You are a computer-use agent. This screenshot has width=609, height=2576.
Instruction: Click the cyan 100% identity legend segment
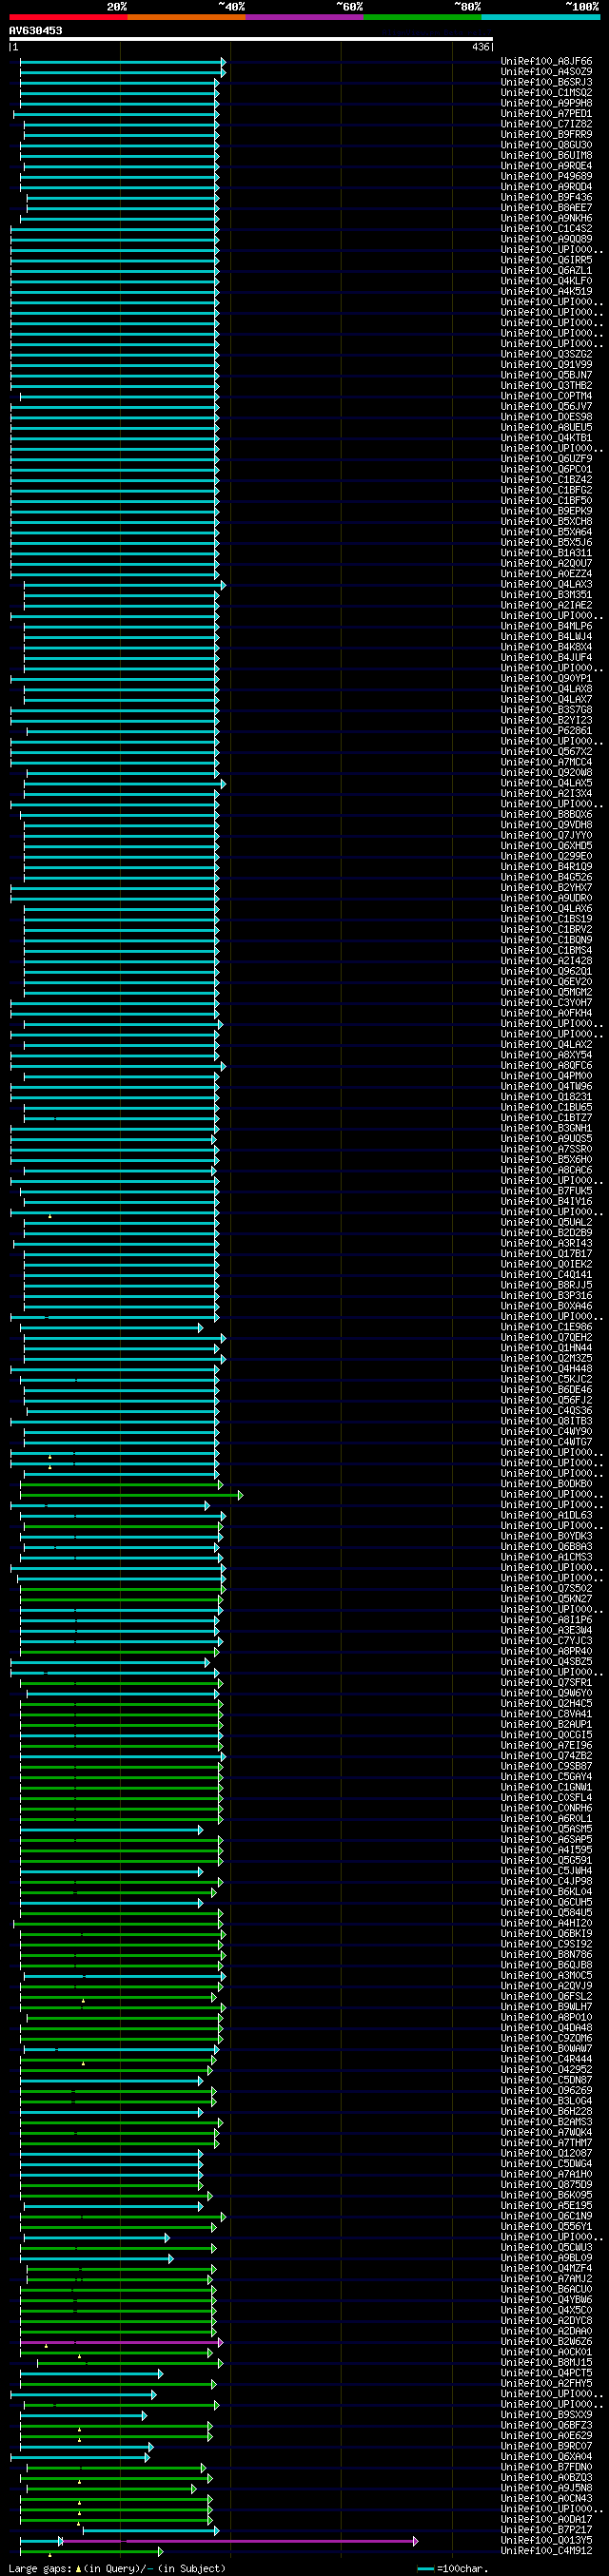pyautogui.click(x=540, y=17)
